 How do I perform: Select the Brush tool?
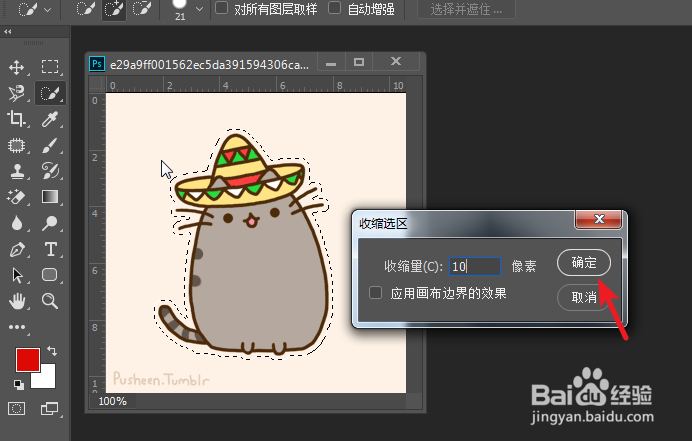click(50, 145)
